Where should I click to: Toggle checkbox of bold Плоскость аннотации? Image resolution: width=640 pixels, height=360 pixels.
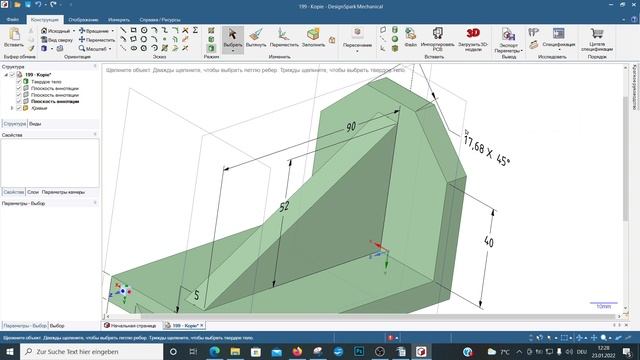(19, 101)
